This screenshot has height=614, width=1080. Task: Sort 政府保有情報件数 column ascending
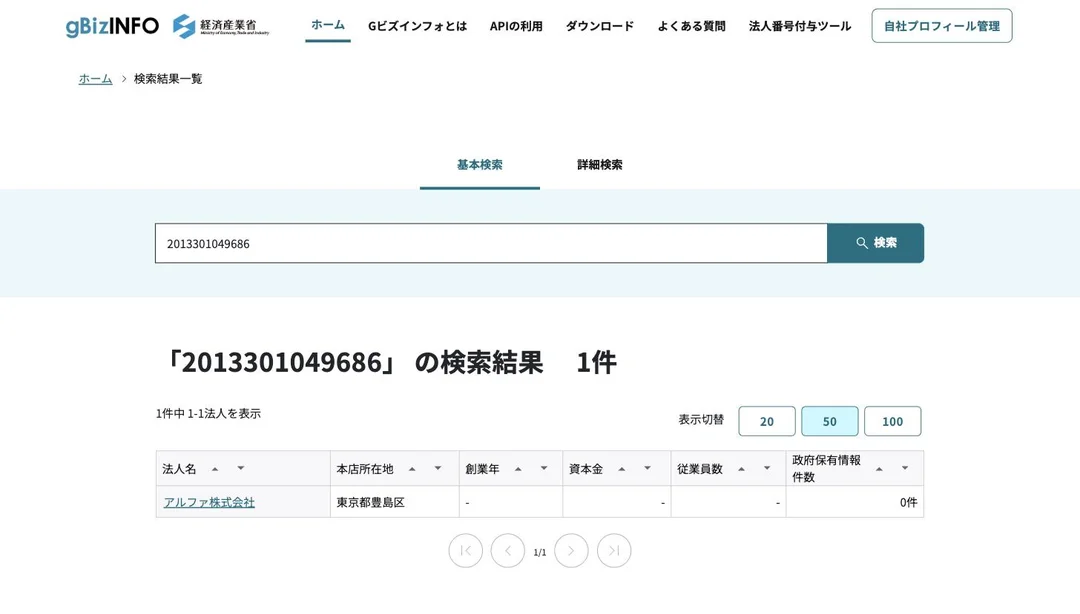879,469
